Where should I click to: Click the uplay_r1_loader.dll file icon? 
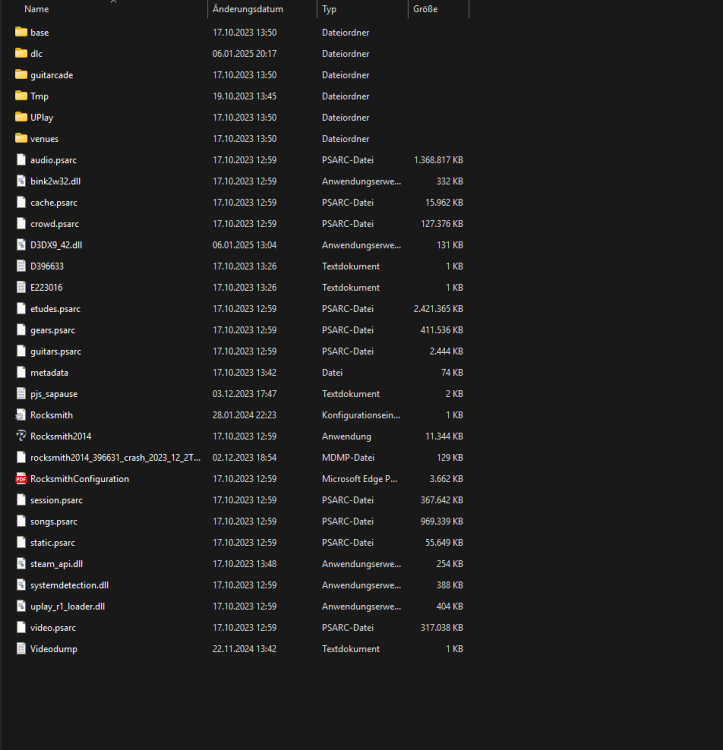[21, 606]
